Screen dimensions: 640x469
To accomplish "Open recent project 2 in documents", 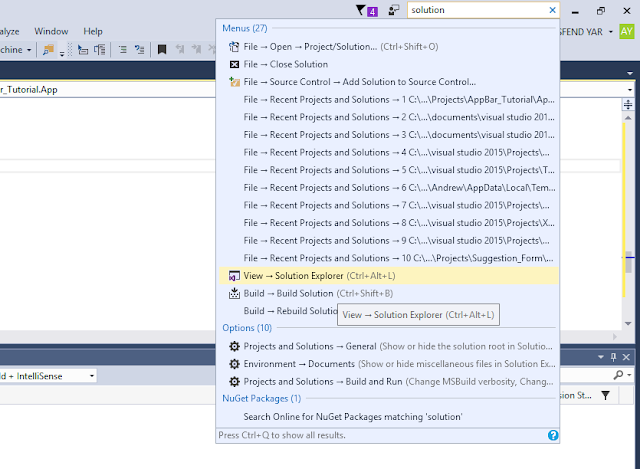I will (x=389, y=117).
